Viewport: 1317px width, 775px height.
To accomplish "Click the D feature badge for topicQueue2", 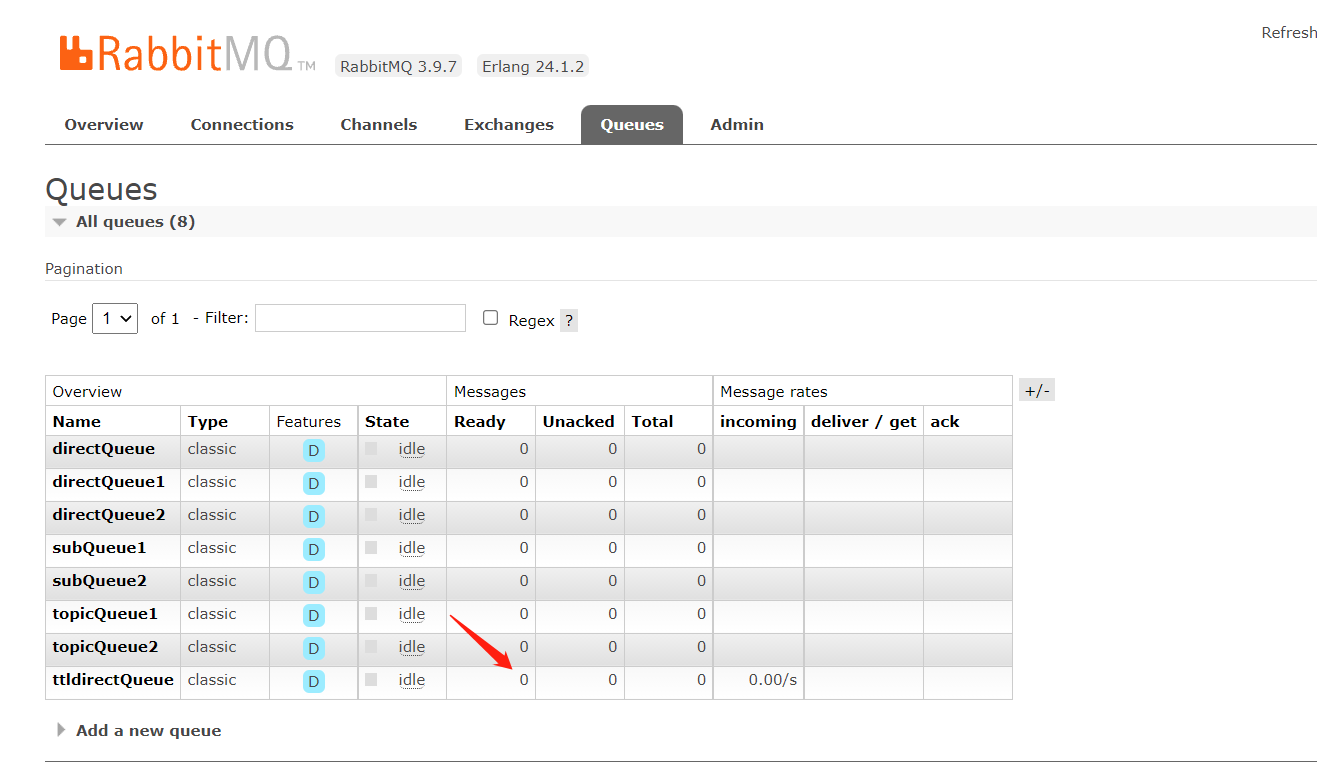I will (314, 649).
